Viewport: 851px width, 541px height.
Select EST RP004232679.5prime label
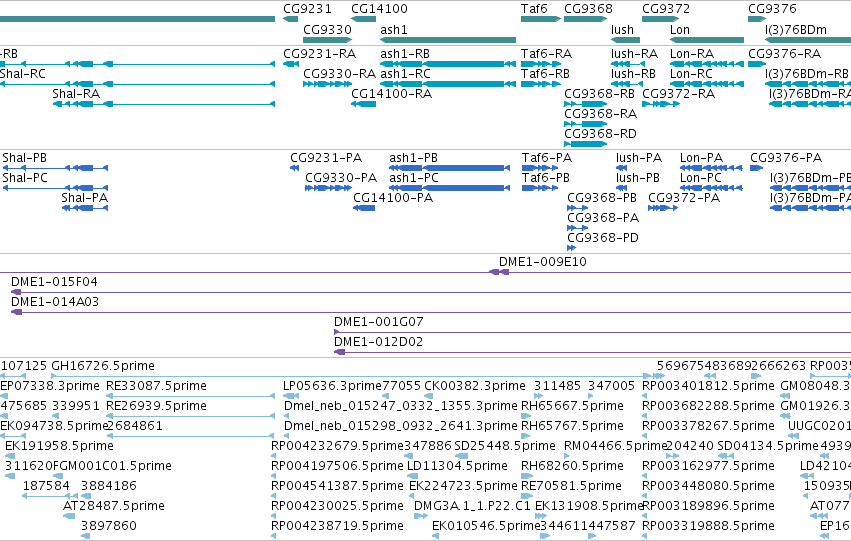tap(338, 445)
